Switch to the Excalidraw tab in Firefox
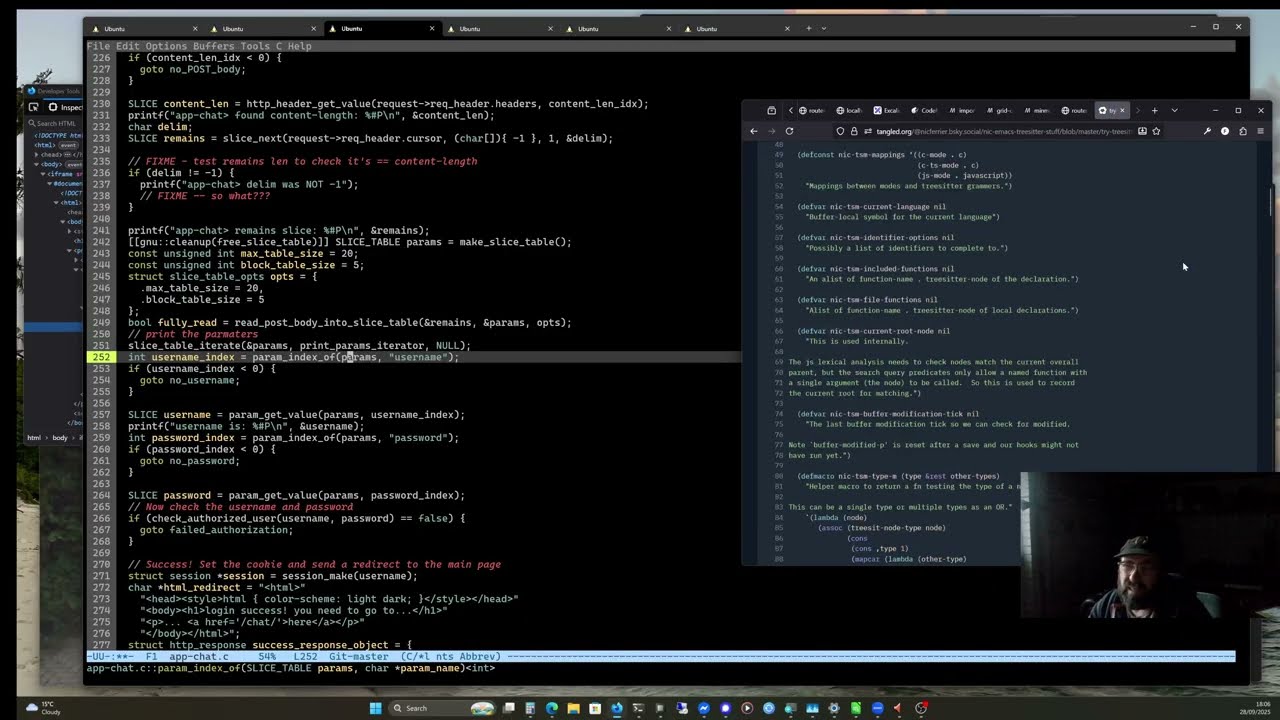This screenshot has height=720, width=1280. click(x=887, y=110)
